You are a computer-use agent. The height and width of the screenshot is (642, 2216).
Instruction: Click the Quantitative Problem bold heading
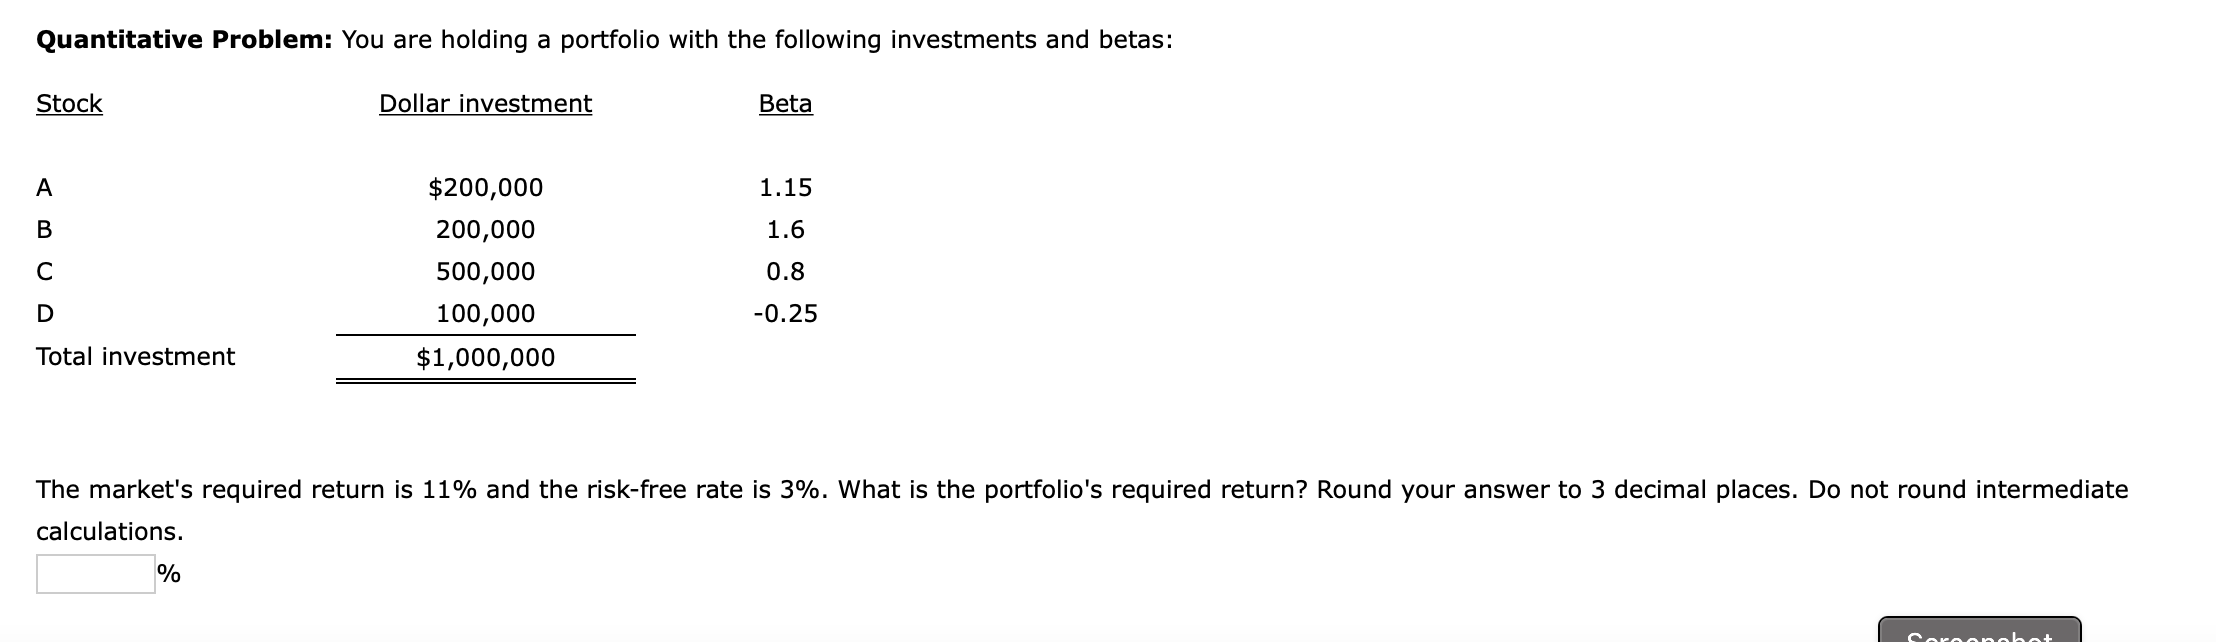(x=185, y=40)
